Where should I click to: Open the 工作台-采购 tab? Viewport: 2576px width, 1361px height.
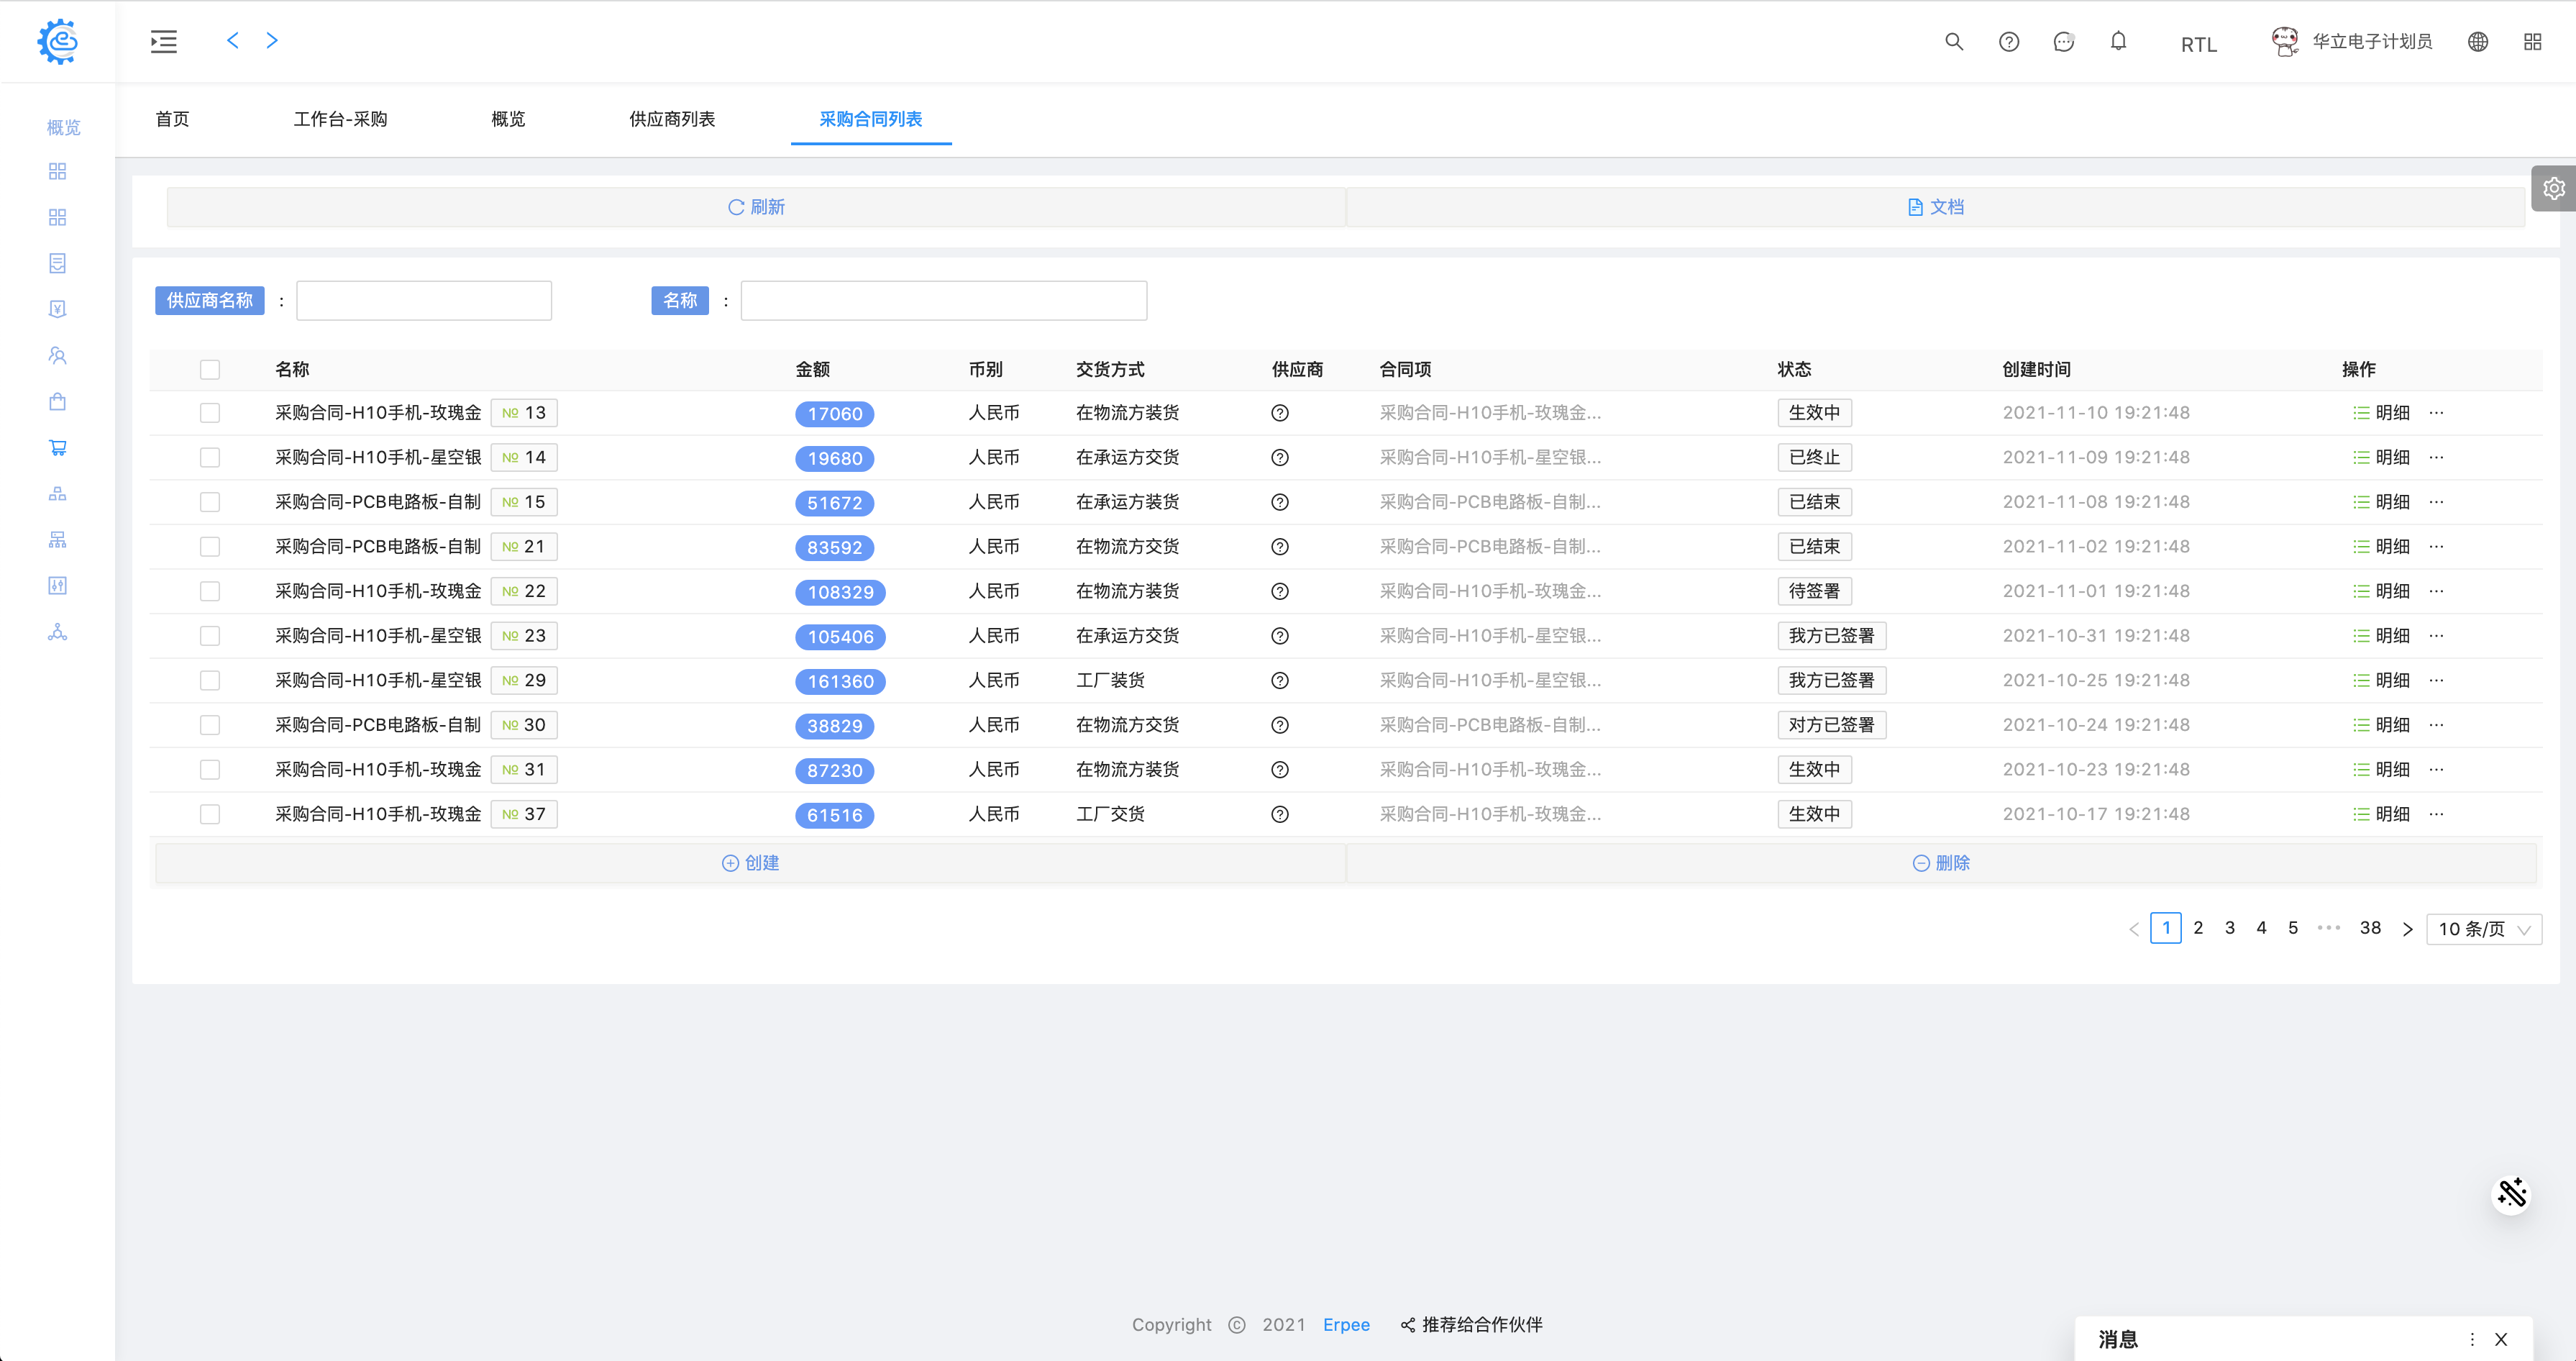pos(340,119)
